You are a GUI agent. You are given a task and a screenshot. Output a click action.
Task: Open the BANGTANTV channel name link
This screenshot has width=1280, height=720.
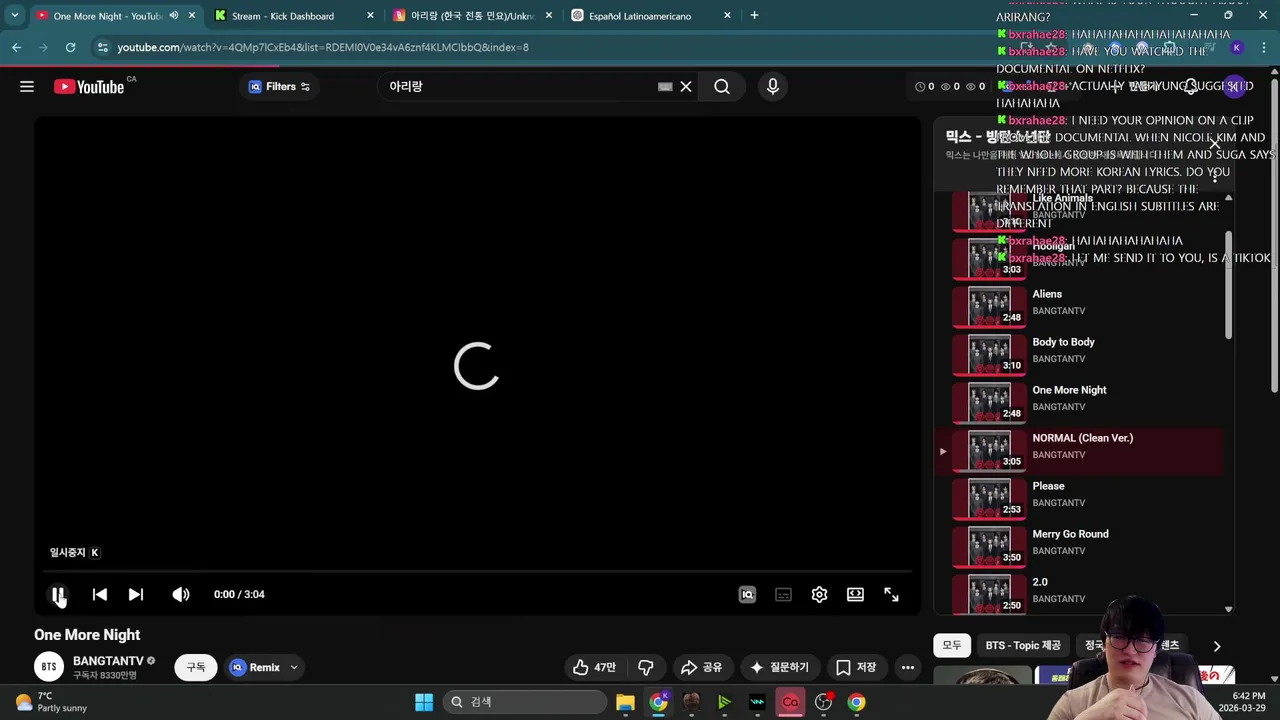click(x=108, y=661)
